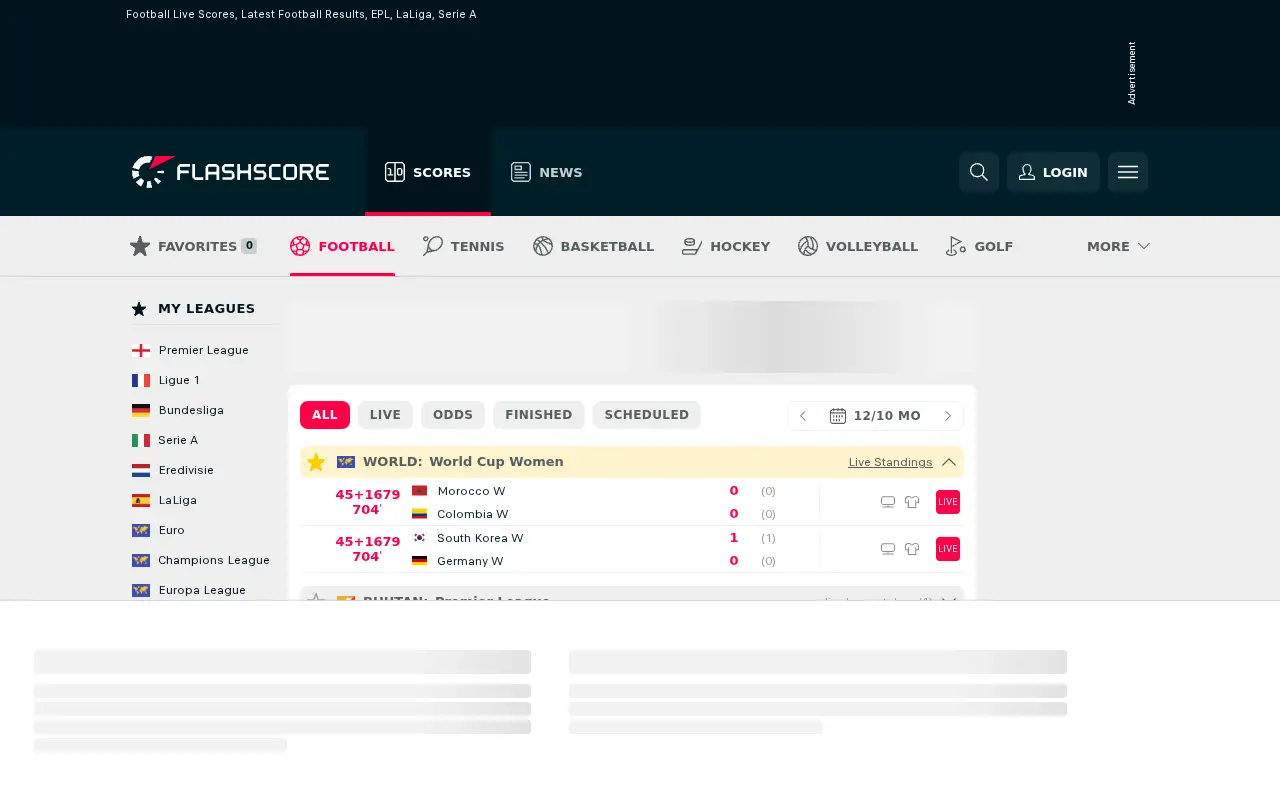1280x800 pixels.
Task: Click TV icon for Morocco W match
Action: [888, 502]
